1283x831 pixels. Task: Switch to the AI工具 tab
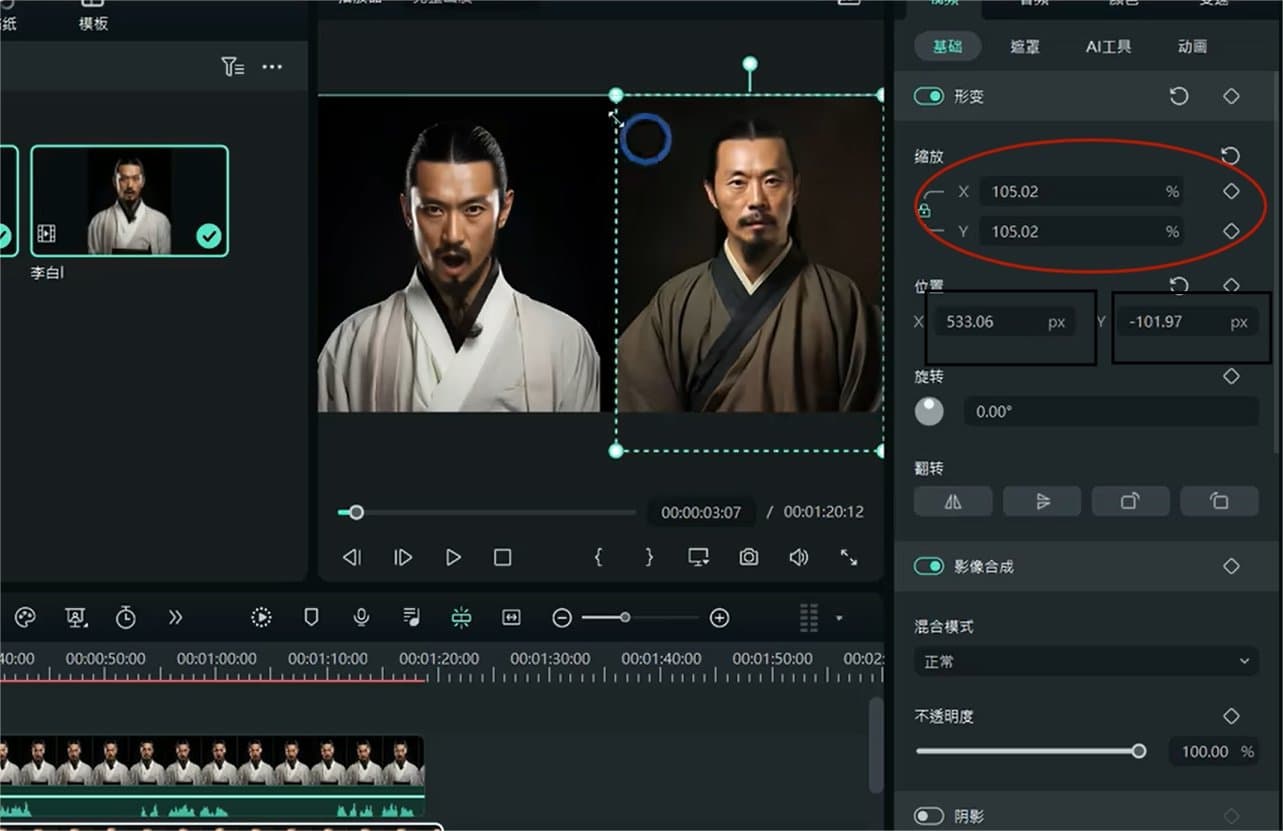point(1106,46)
